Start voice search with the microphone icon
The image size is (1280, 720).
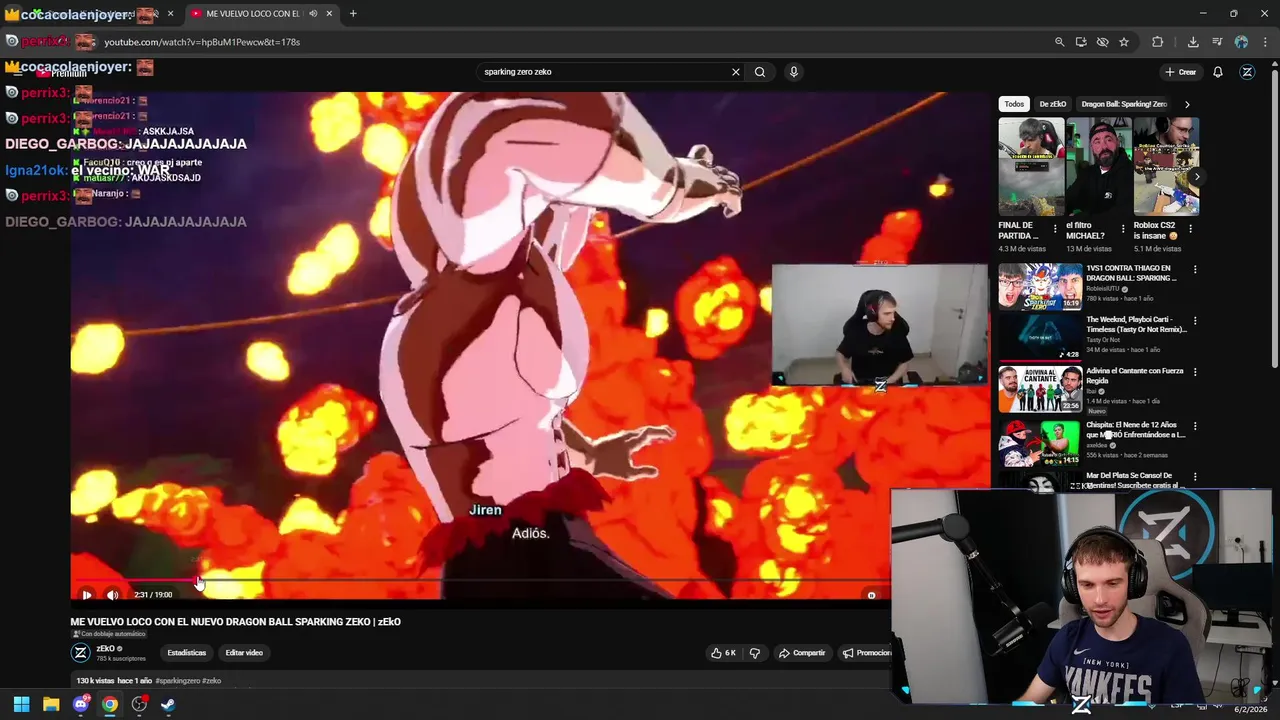pos(794,72)
